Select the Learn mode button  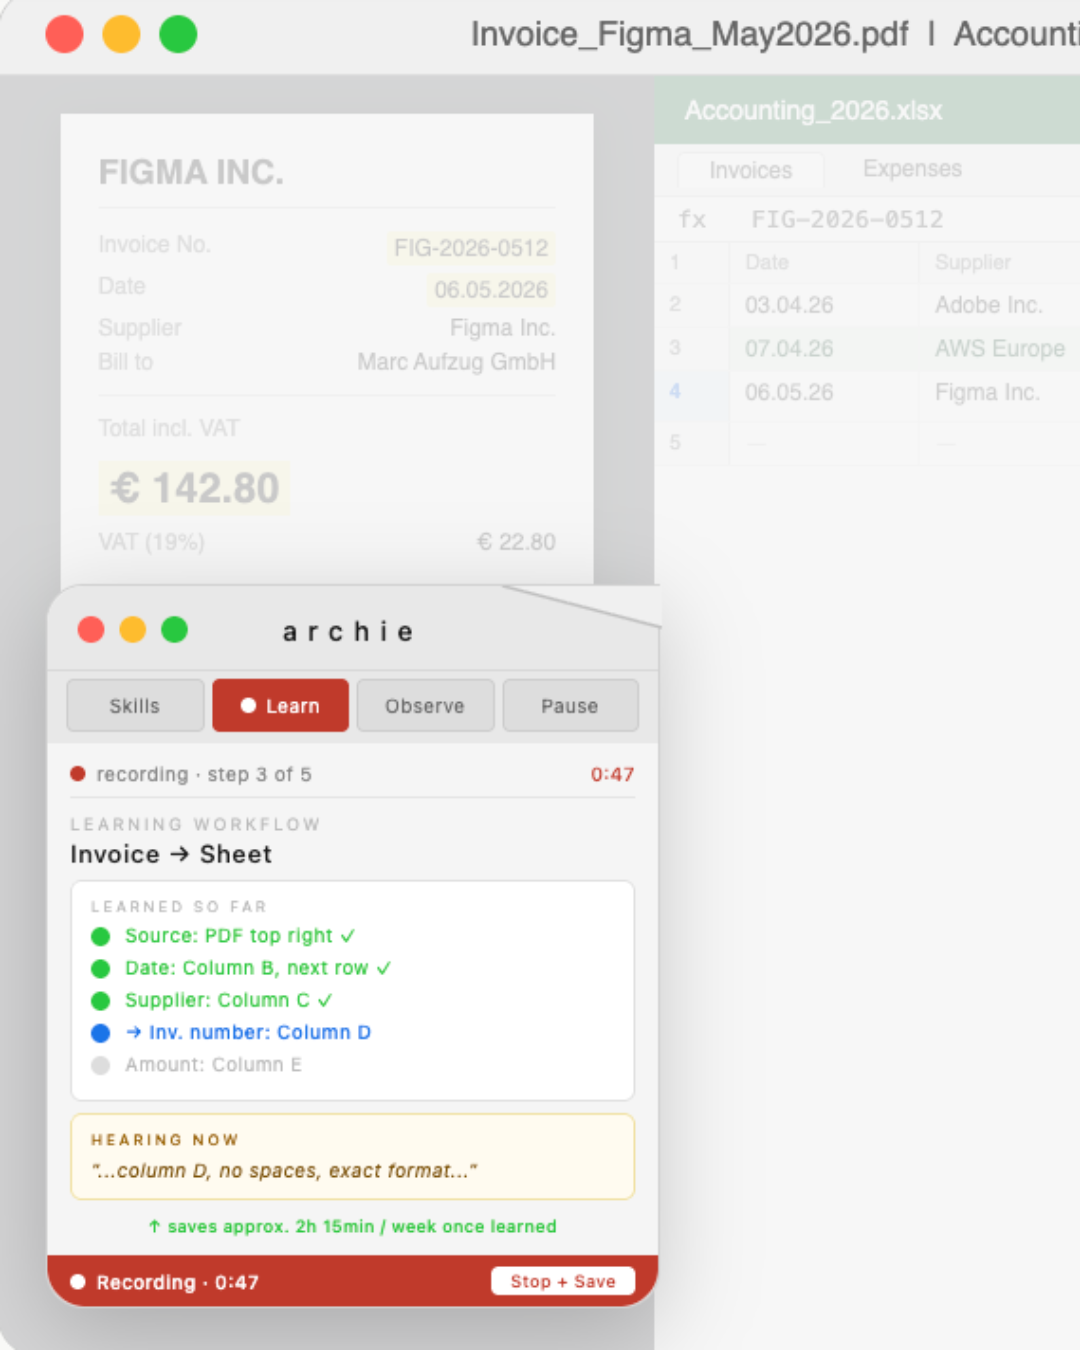pyautogui.click(x=281, y=706)
